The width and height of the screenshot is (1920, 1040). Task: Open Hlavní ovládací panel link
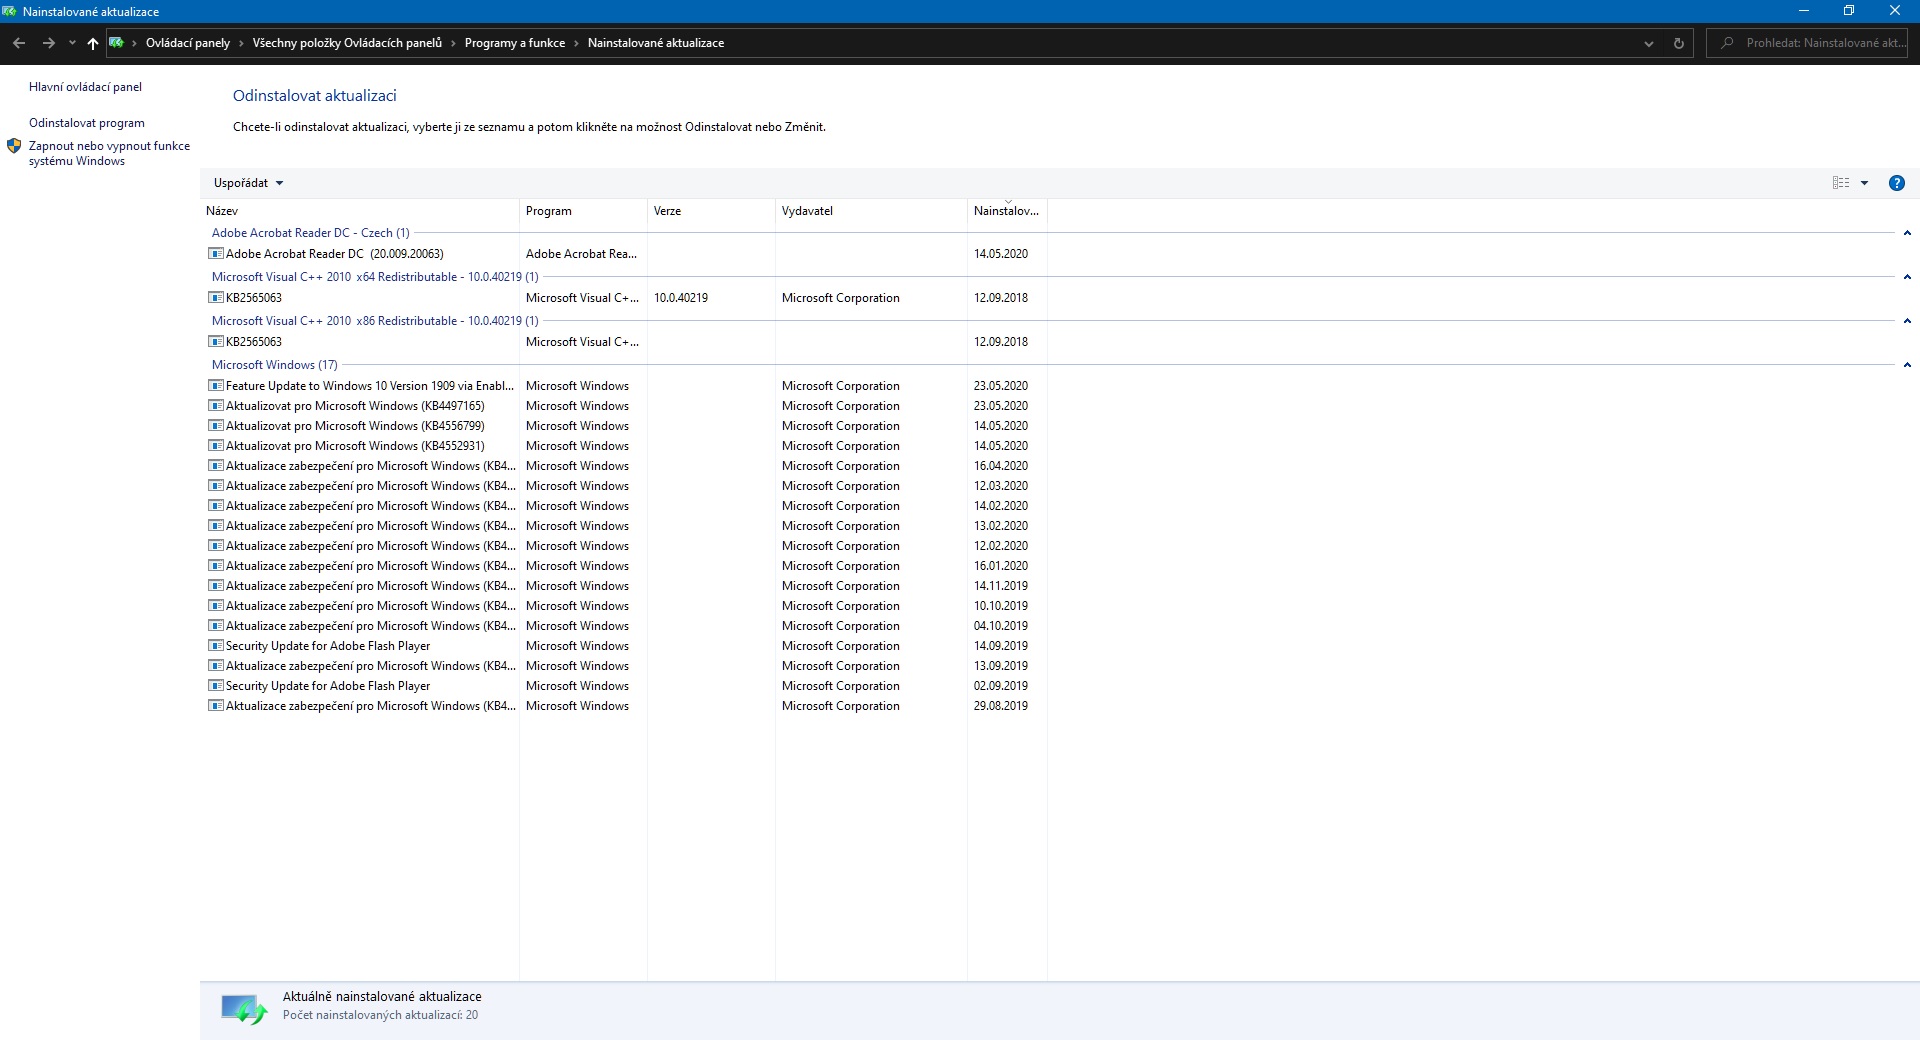point(85,87)
